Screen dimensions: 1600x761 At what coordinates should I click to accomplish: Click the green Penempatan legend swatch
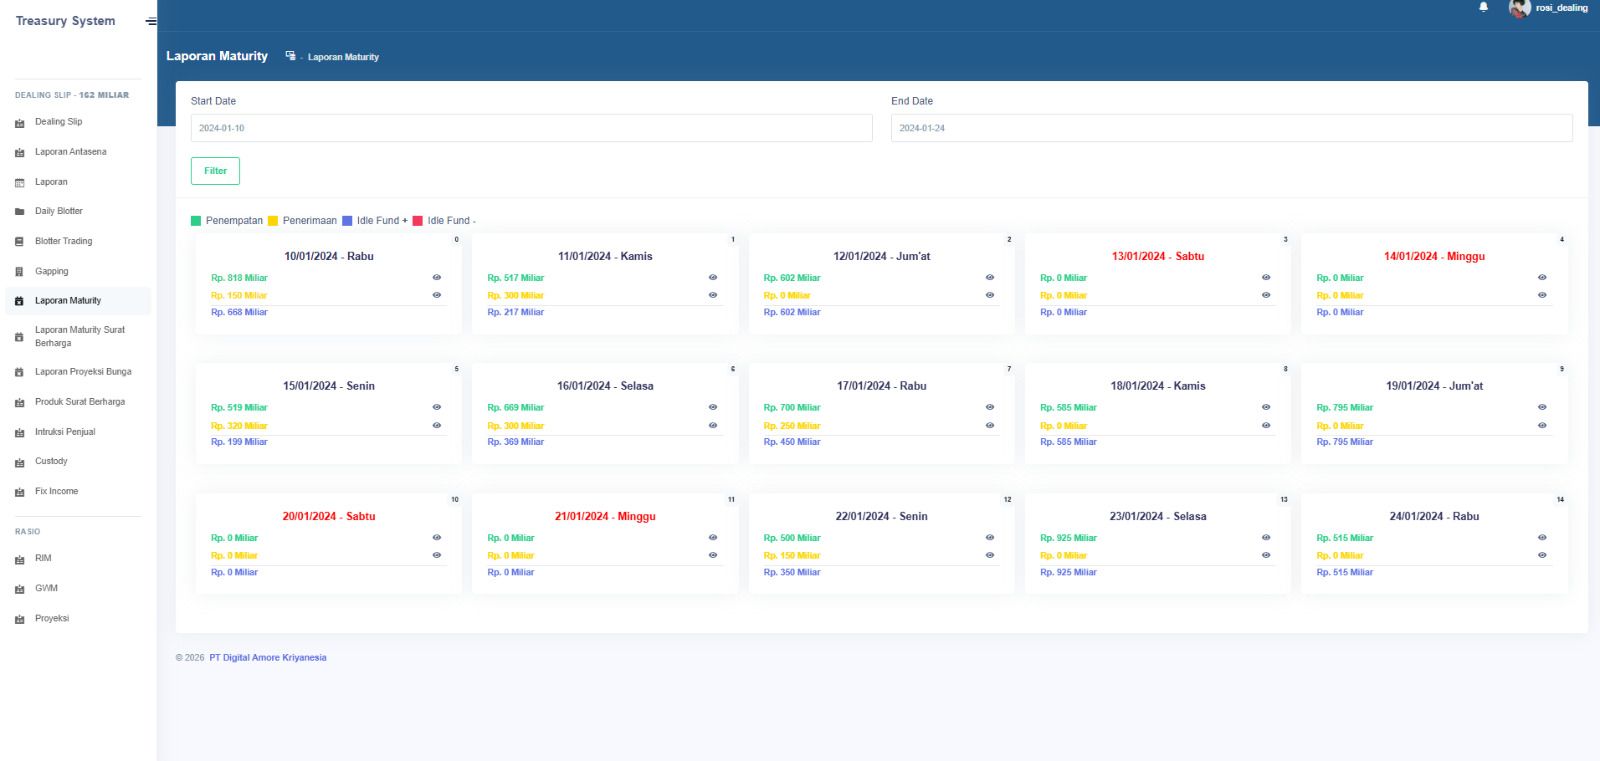(x=196, y=221)
